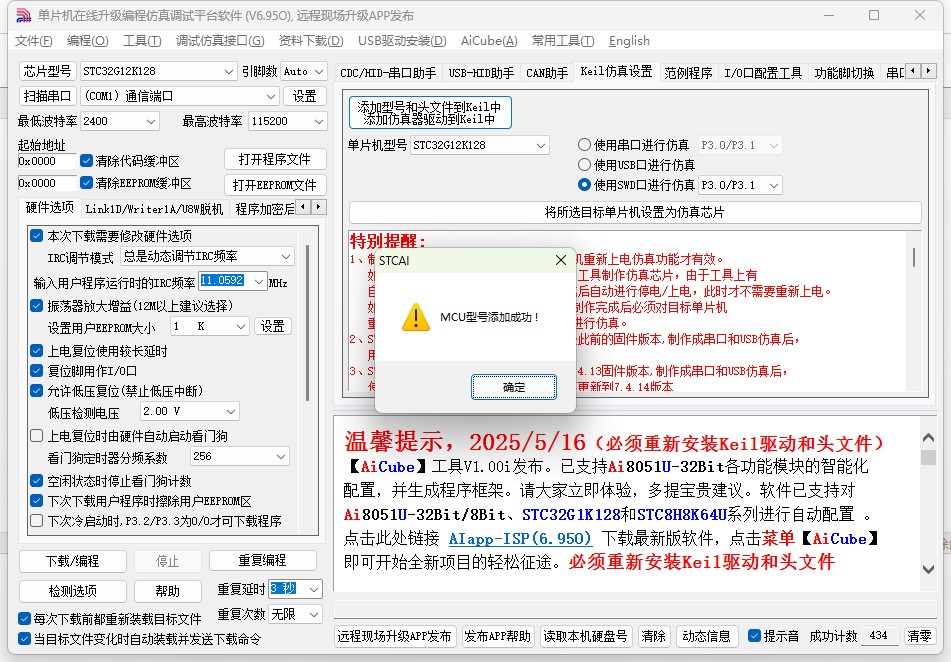Image resolution: width=951 pixels, height=662 pixels.
Task: Enable 上电复位时由硬件自动启动看门狗
Action: [x=37, y=436]
